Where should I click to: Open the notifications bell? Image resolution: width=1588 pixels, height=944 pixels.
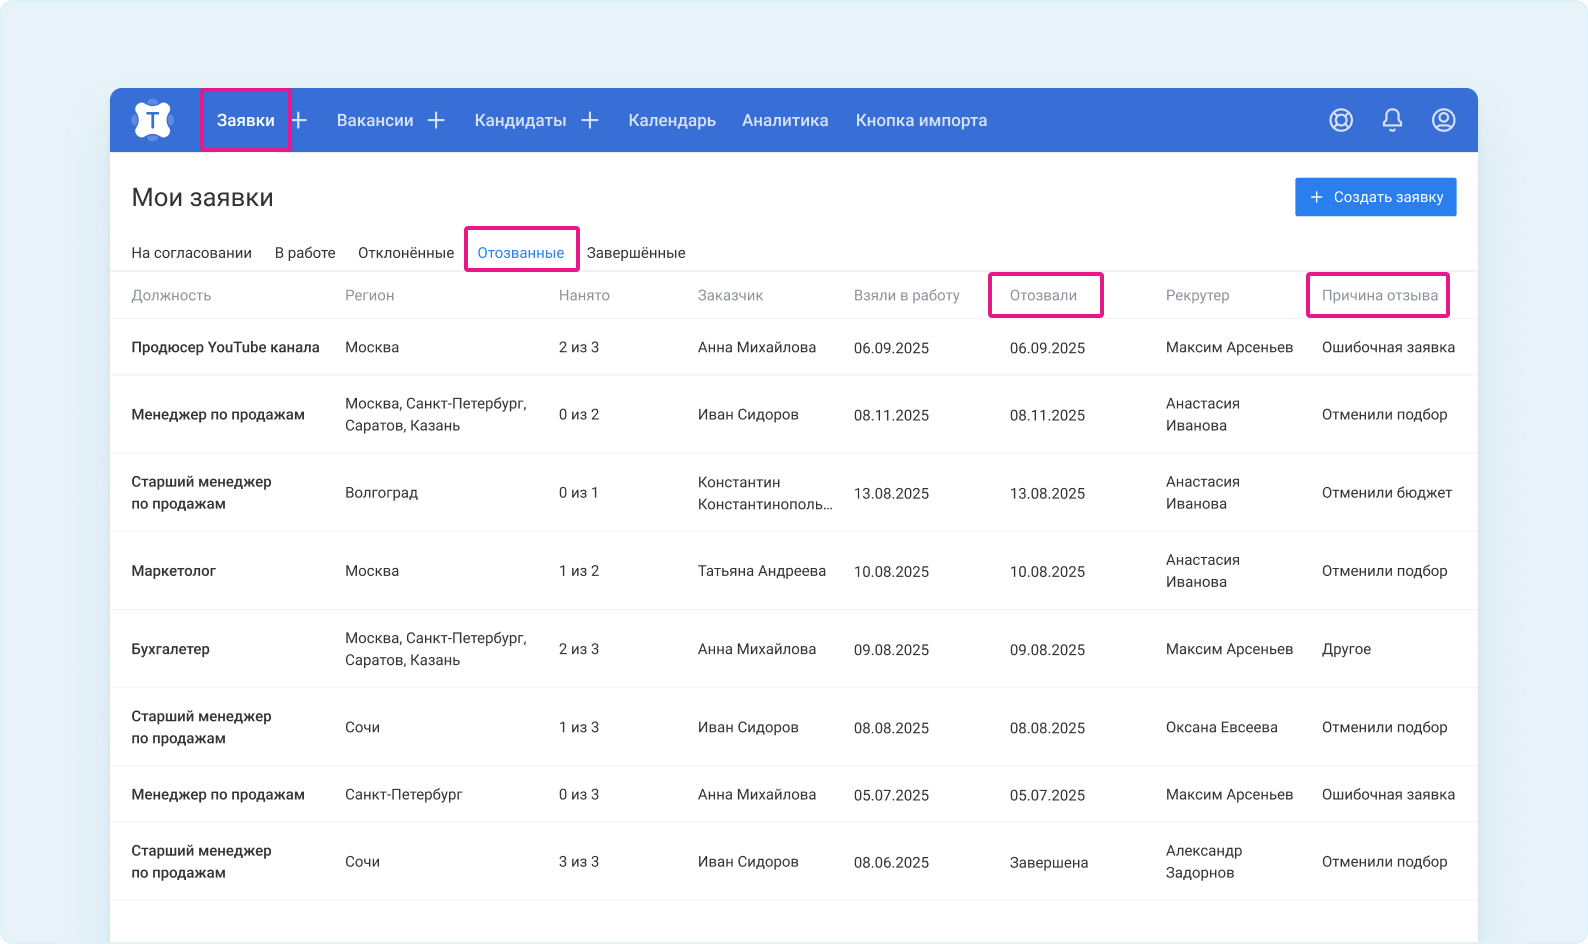[1392, 120]
